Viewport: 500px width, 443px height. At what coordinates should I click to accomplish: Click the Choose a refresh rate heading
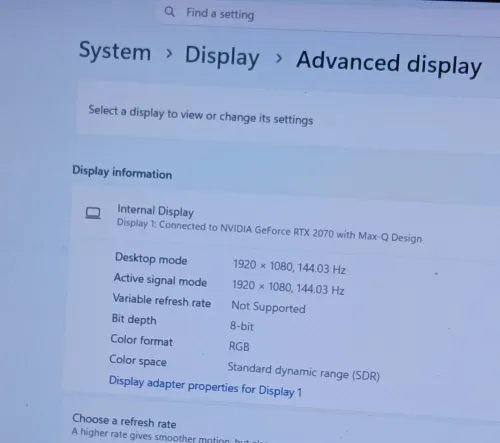(124, 421)
